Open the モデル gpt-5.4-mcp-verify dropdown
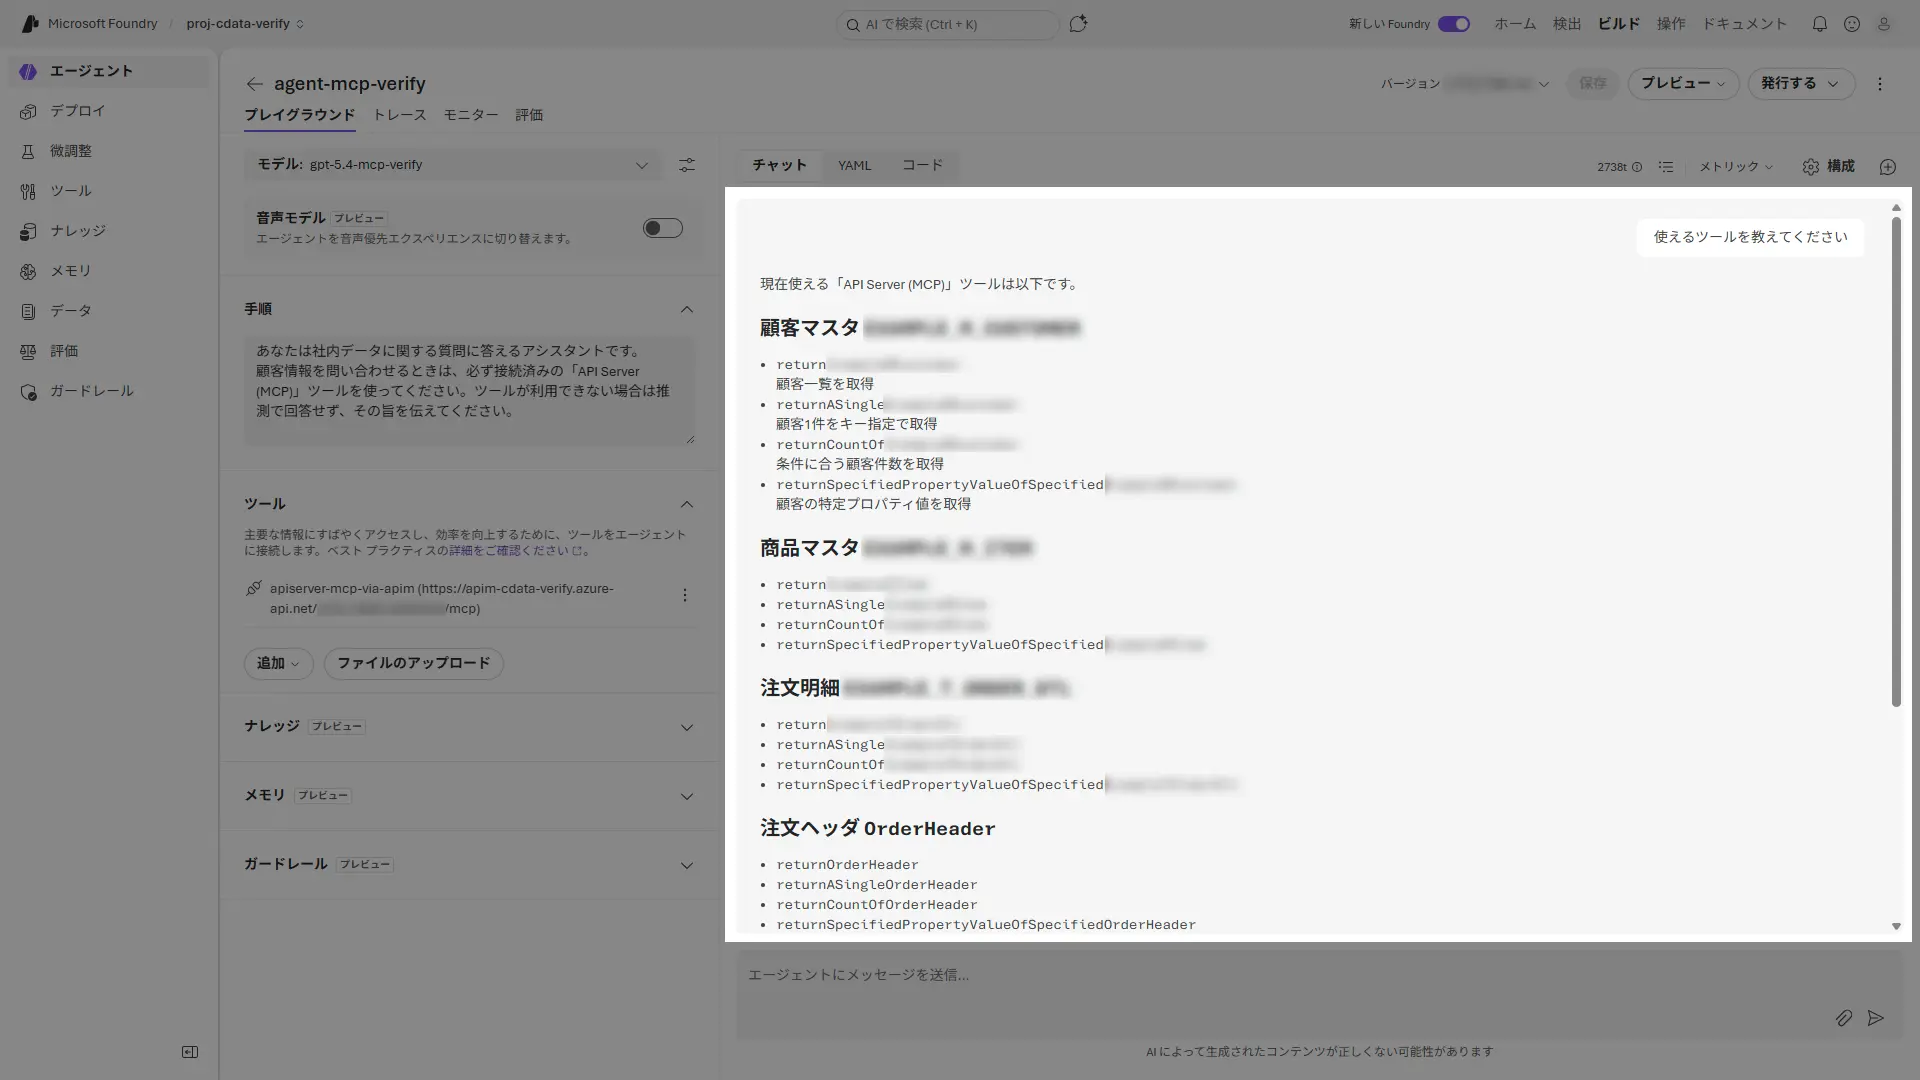 tap(453, 165)
